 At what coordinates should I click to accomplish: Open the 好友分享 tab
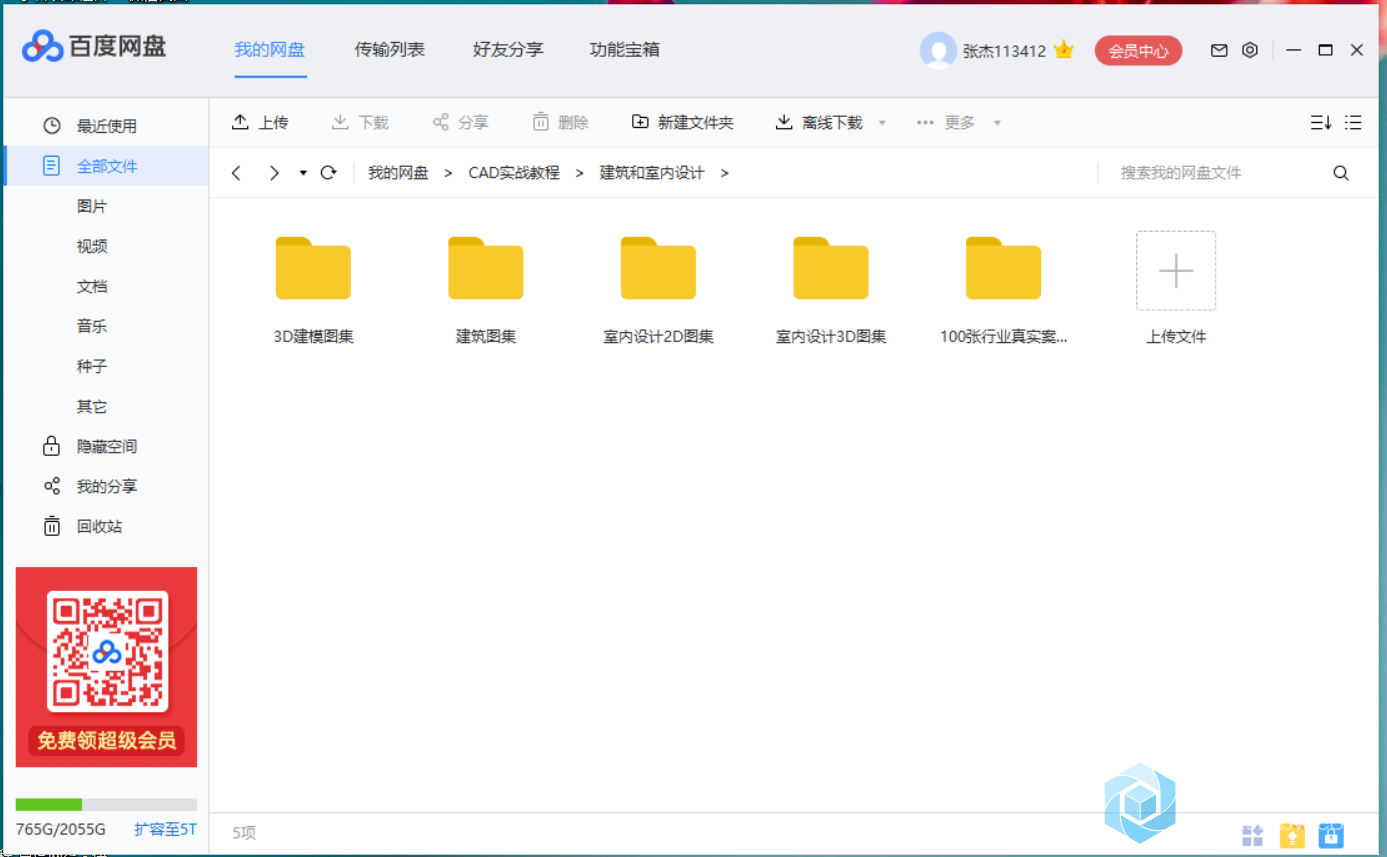click(x=508, y=49)
